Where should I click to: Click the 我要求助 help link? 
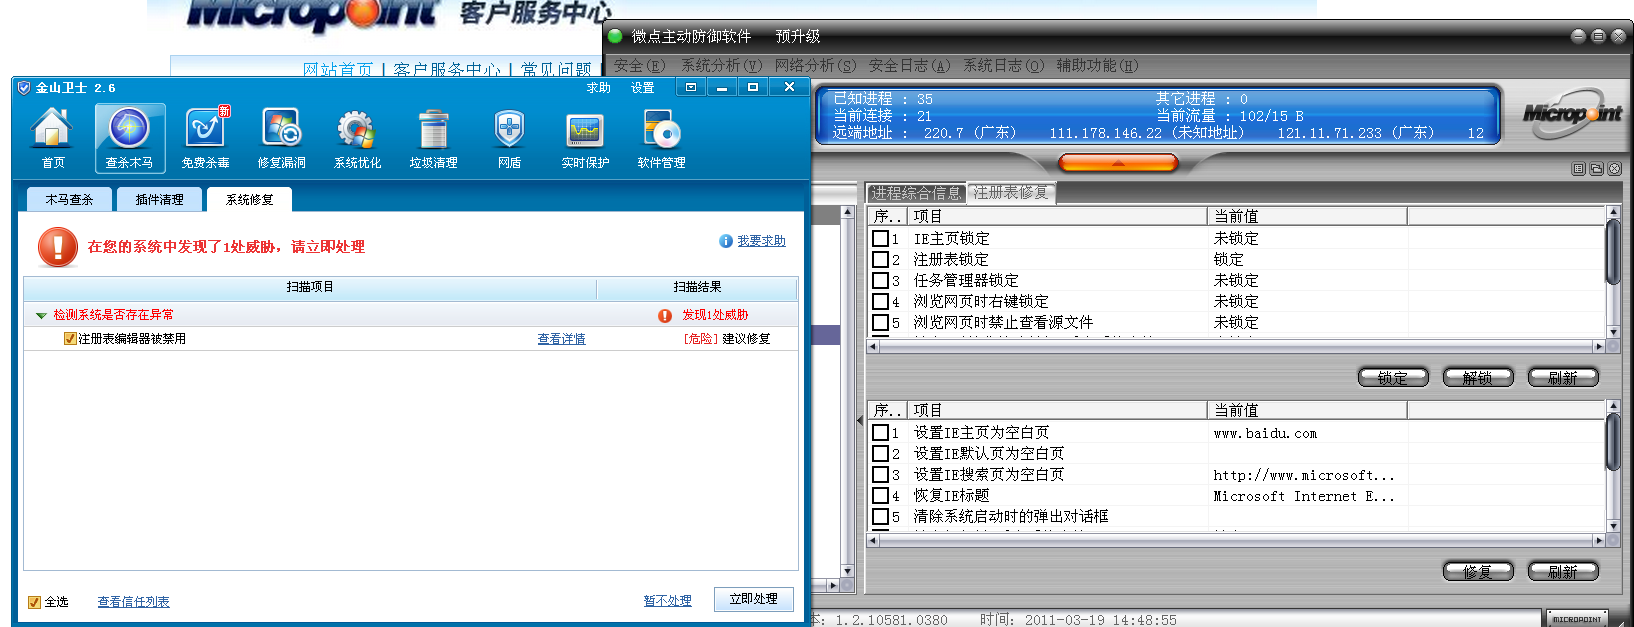click(761, 241)
